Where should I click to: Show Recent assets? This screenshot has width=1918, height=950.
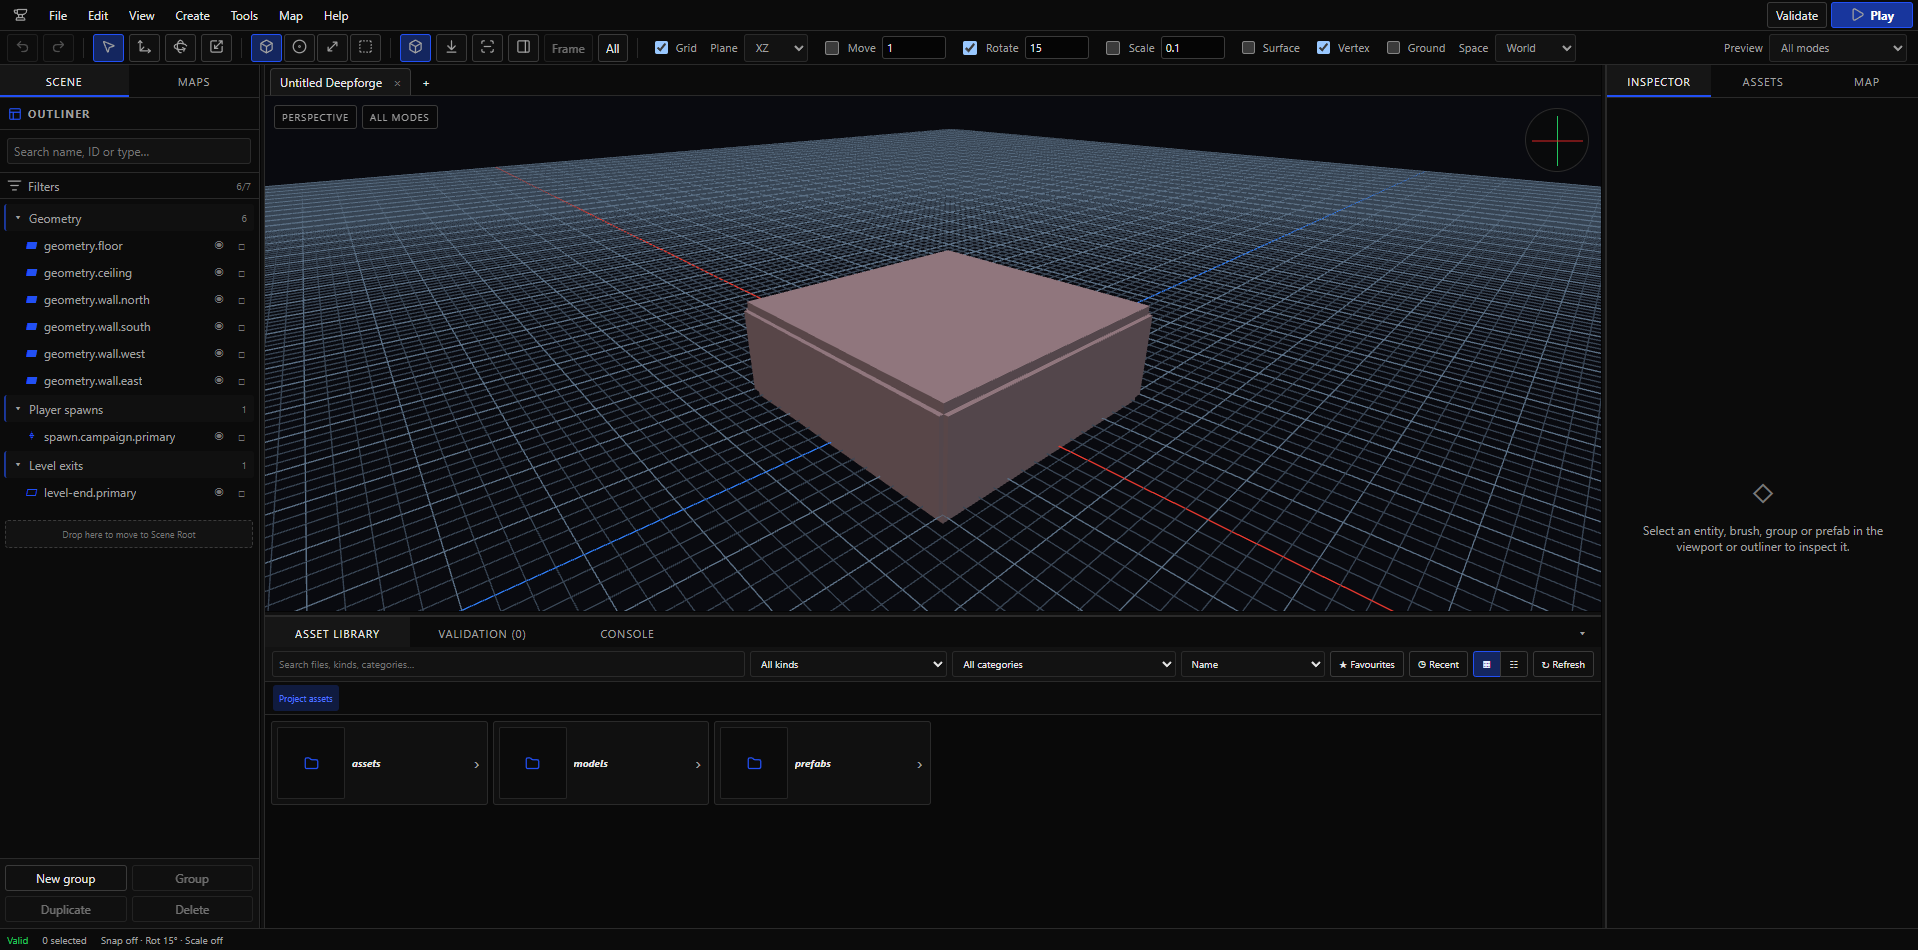(1438, 664)
